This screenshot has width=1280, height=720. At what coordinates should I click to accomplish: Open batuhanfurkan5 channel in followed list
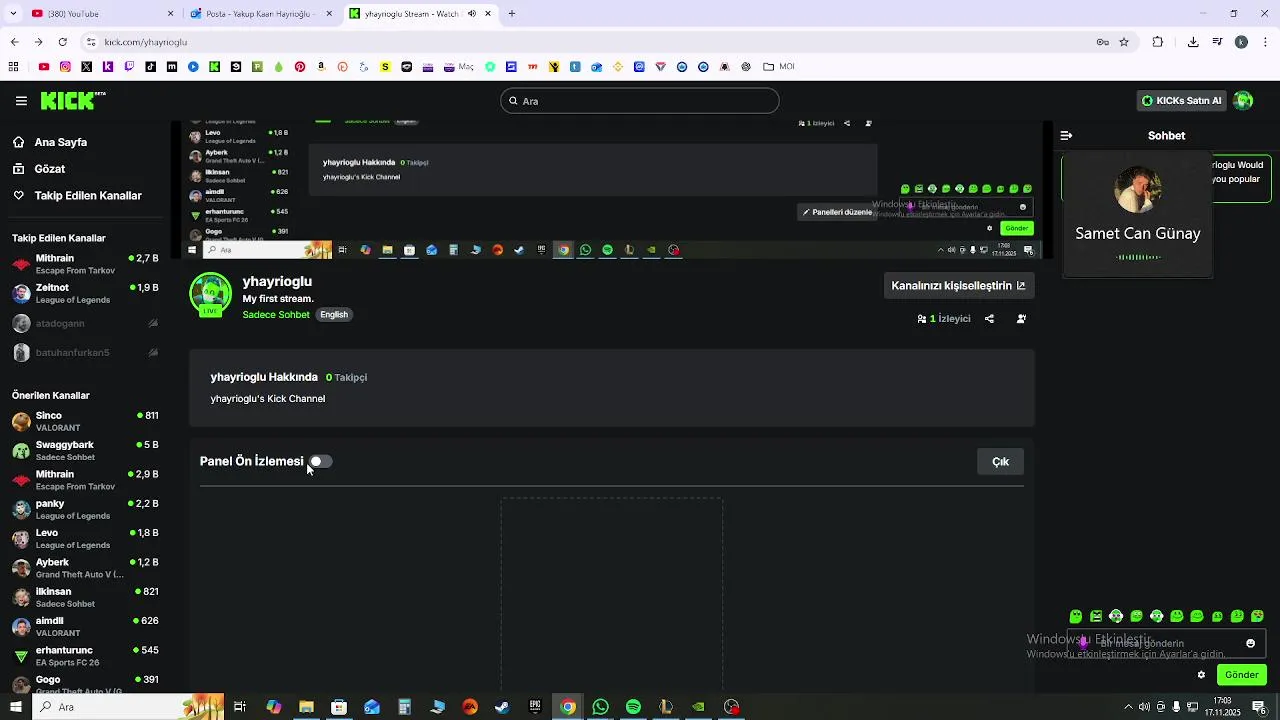85,352
